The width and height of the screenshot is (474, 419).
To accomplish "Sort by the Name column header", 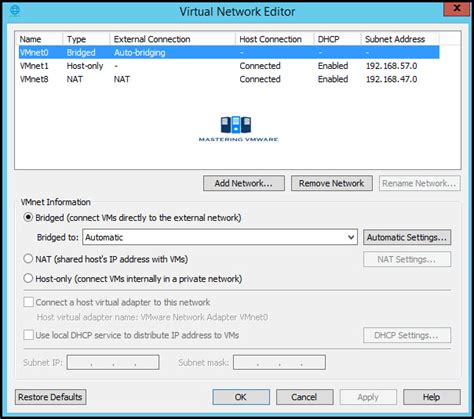I will pyautogui.click(x=40, y=39).
